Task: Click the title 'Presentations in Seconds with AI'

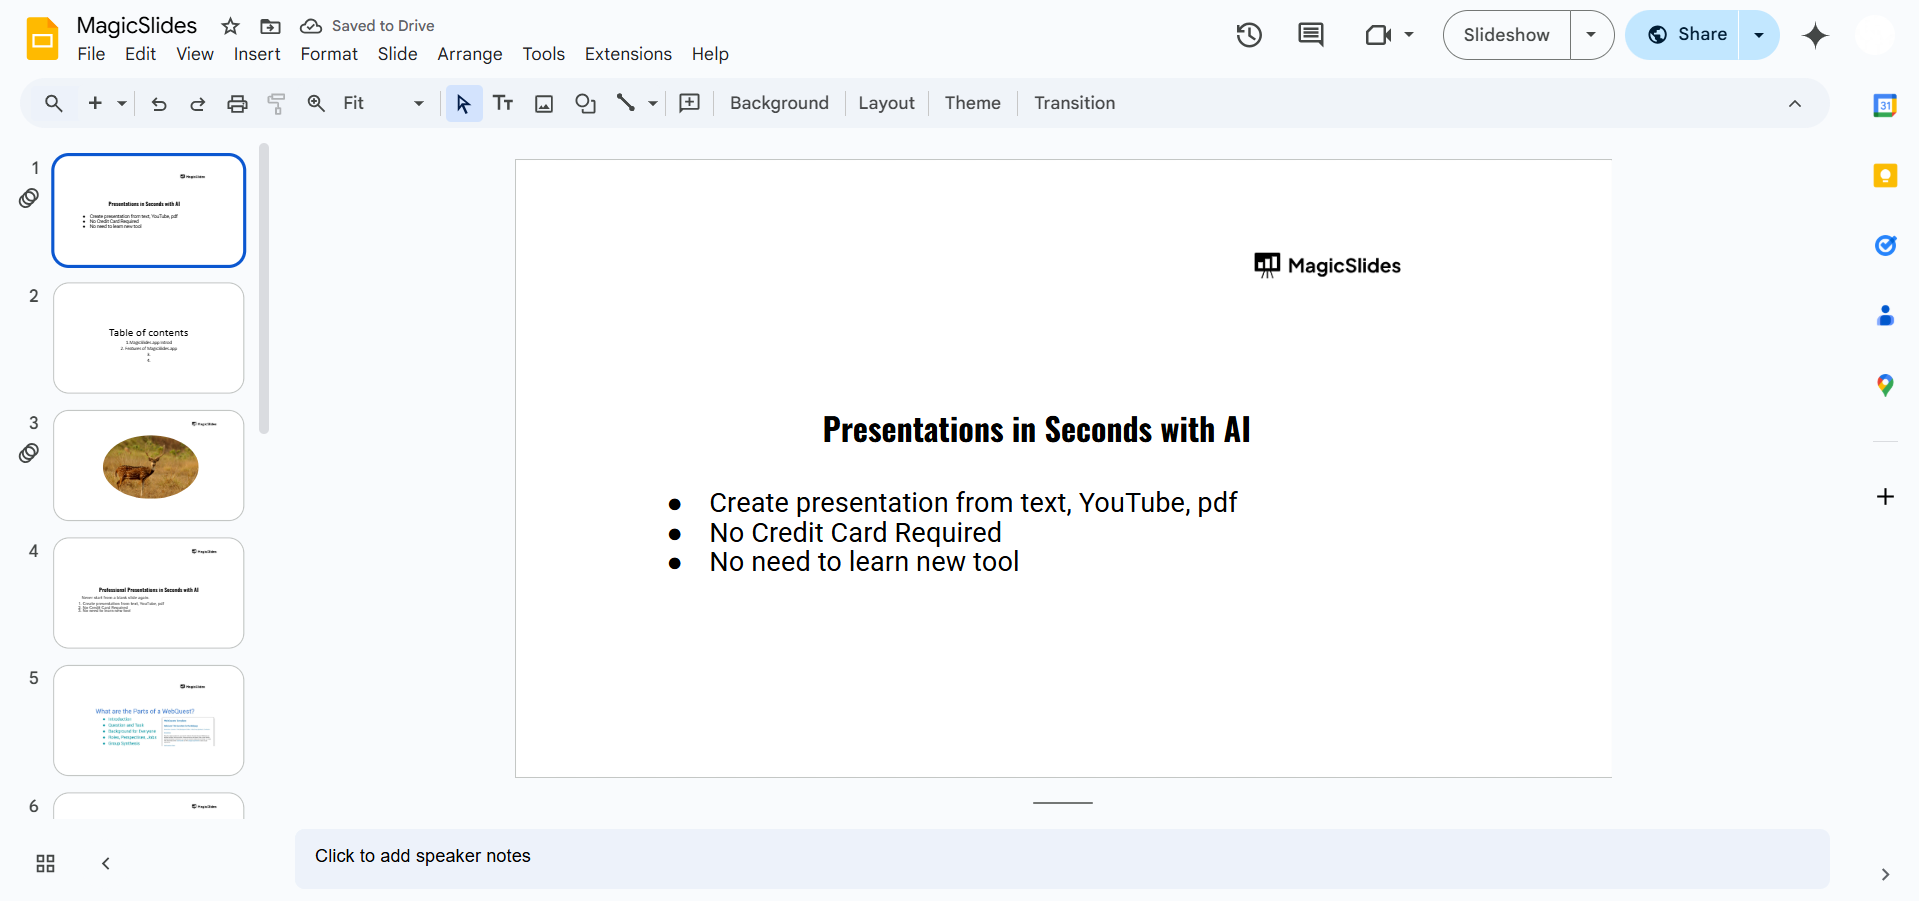Action: tap(1036, 430)
